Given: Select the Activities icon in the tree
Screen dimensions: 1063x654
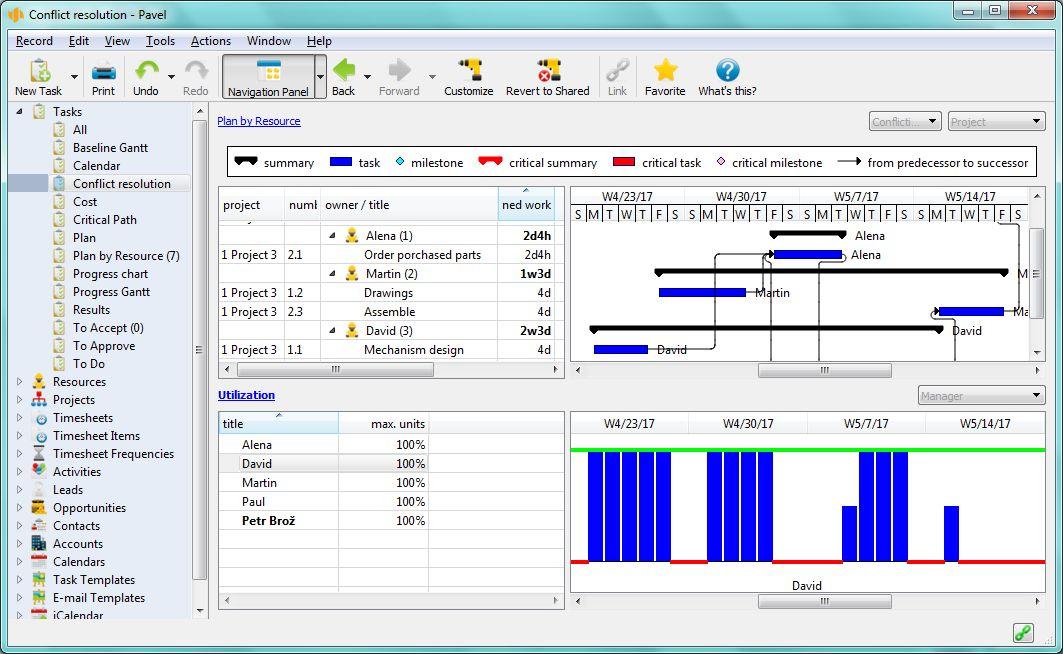Looking at the screenshot, I should coord(39,471).
